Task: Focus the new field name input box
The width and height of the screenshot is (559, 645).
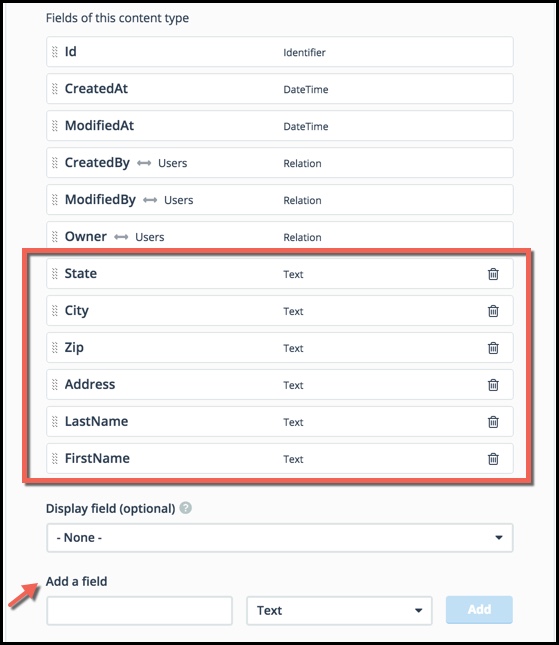Action: 139,611
